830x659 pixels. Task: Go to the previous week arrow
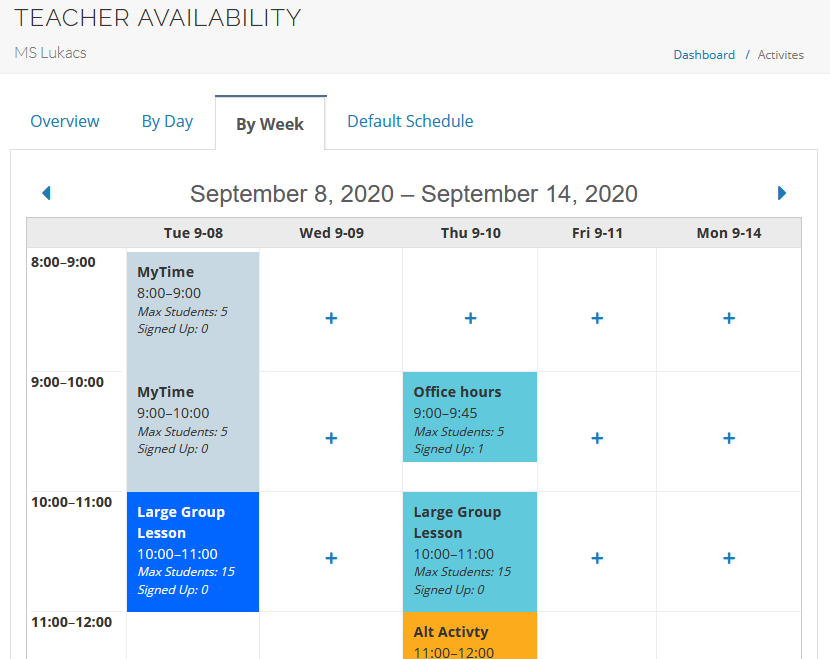(46, 193)
